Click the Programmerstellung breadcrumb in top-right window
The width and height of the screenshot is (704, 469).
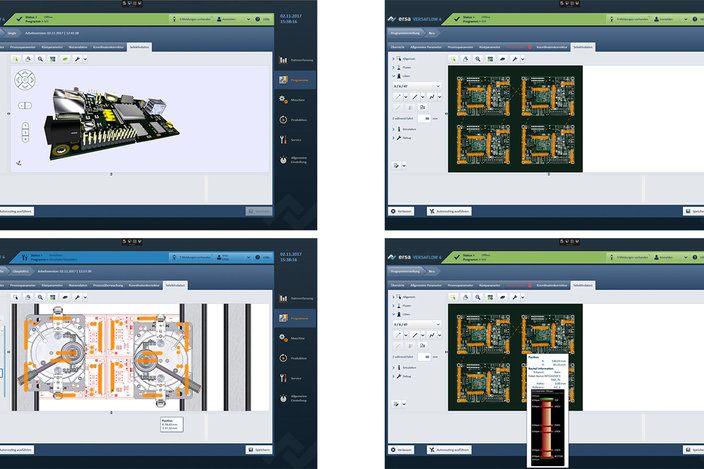point(405,33)
